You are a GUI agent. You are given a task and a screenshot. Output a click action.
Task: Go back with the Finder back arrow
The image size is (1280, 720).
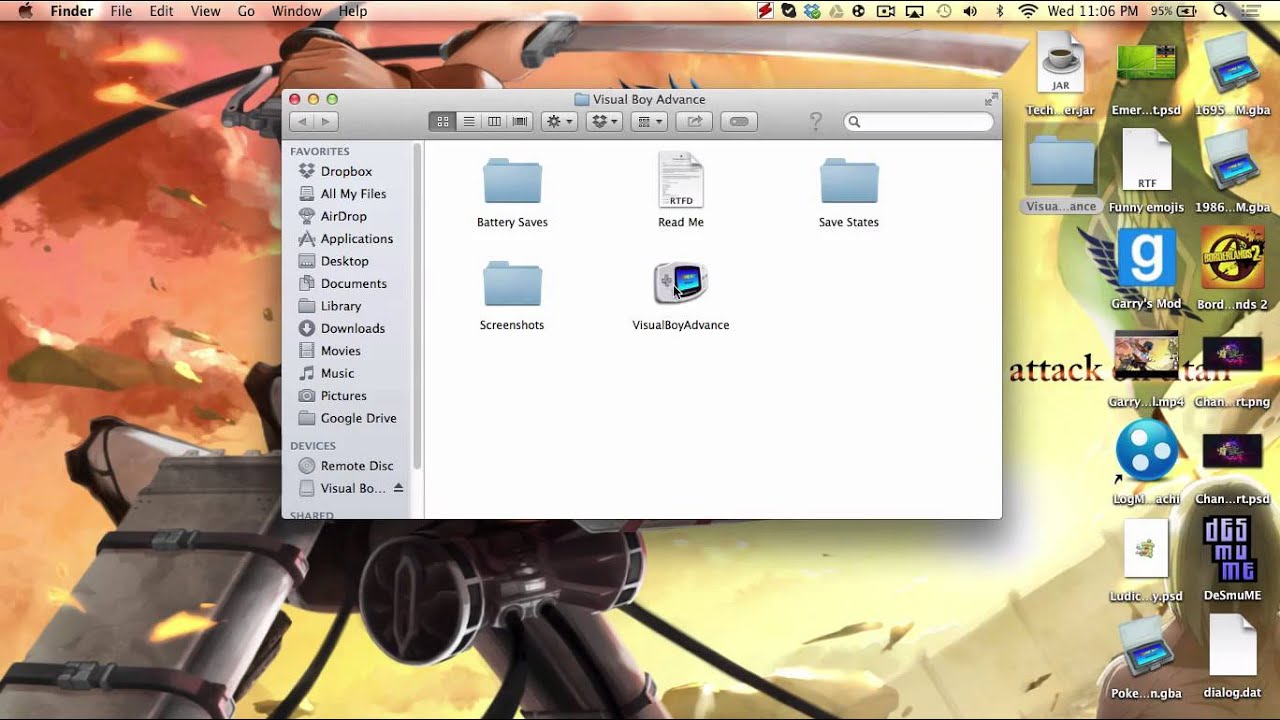[301, 121]
